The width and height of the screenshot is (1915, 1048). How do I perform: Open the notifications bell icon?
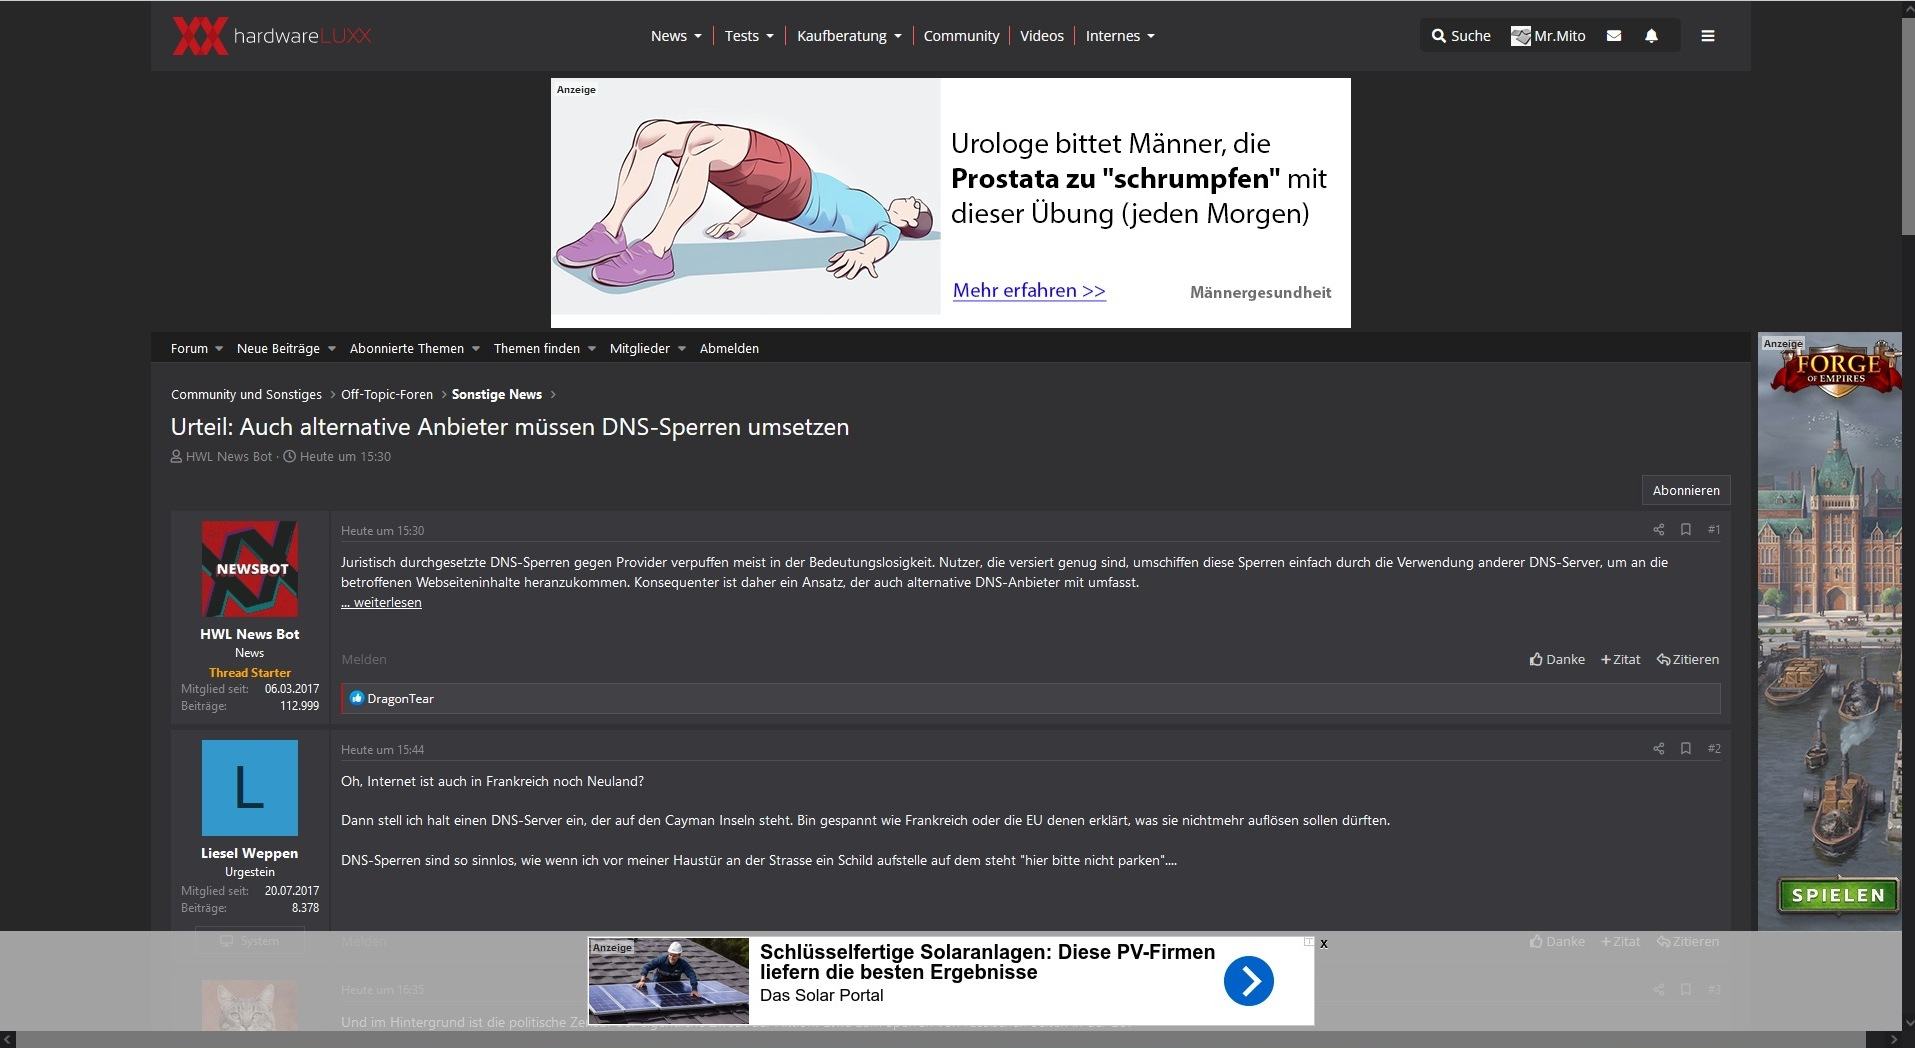1651,36
